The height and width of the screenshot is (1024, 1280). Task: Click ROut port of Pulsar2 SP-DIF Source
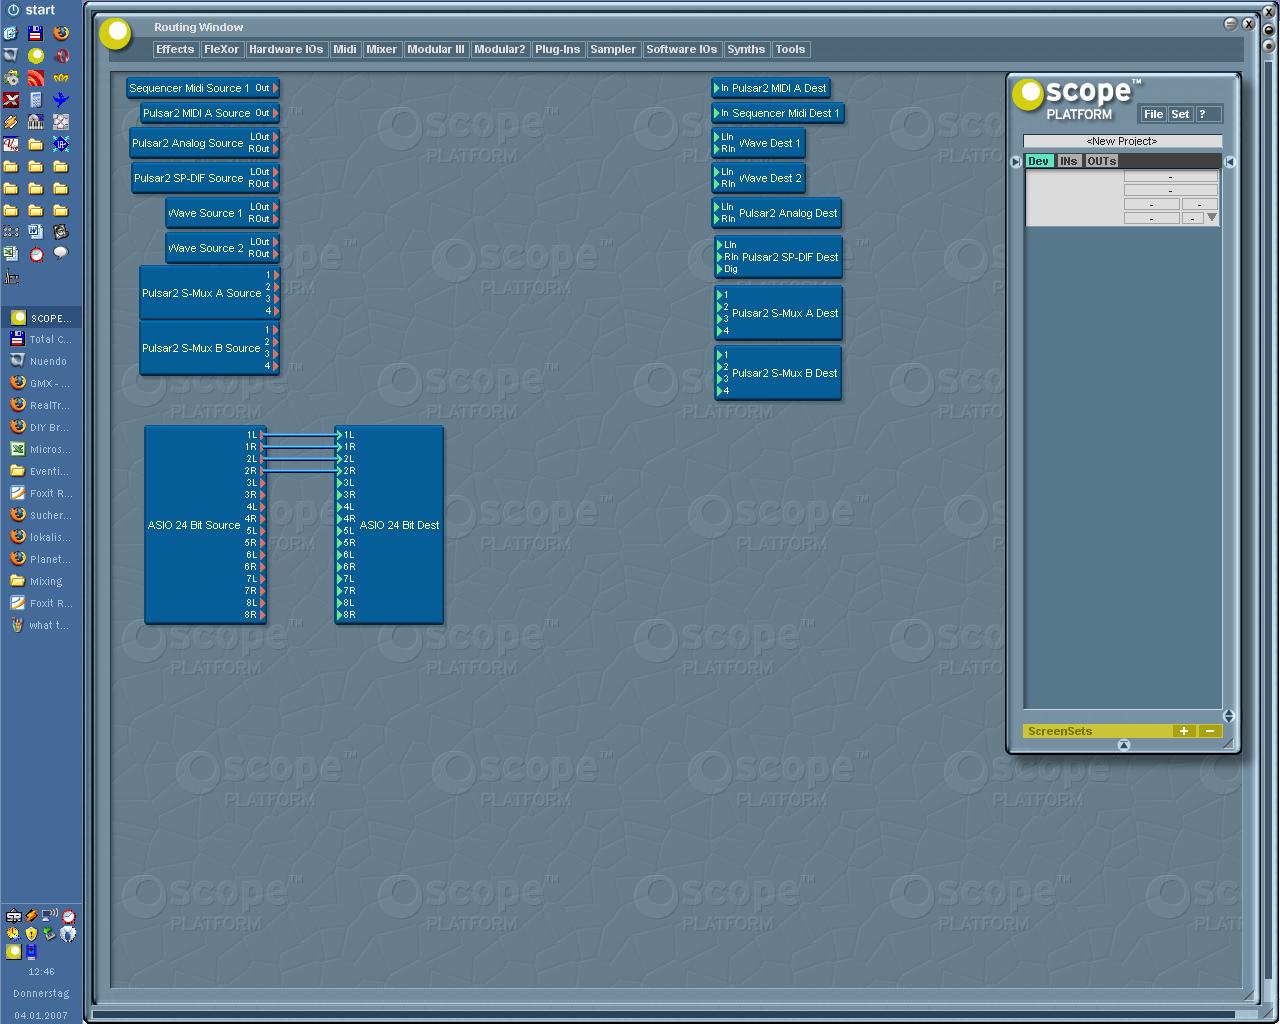[x=275, y=184]
